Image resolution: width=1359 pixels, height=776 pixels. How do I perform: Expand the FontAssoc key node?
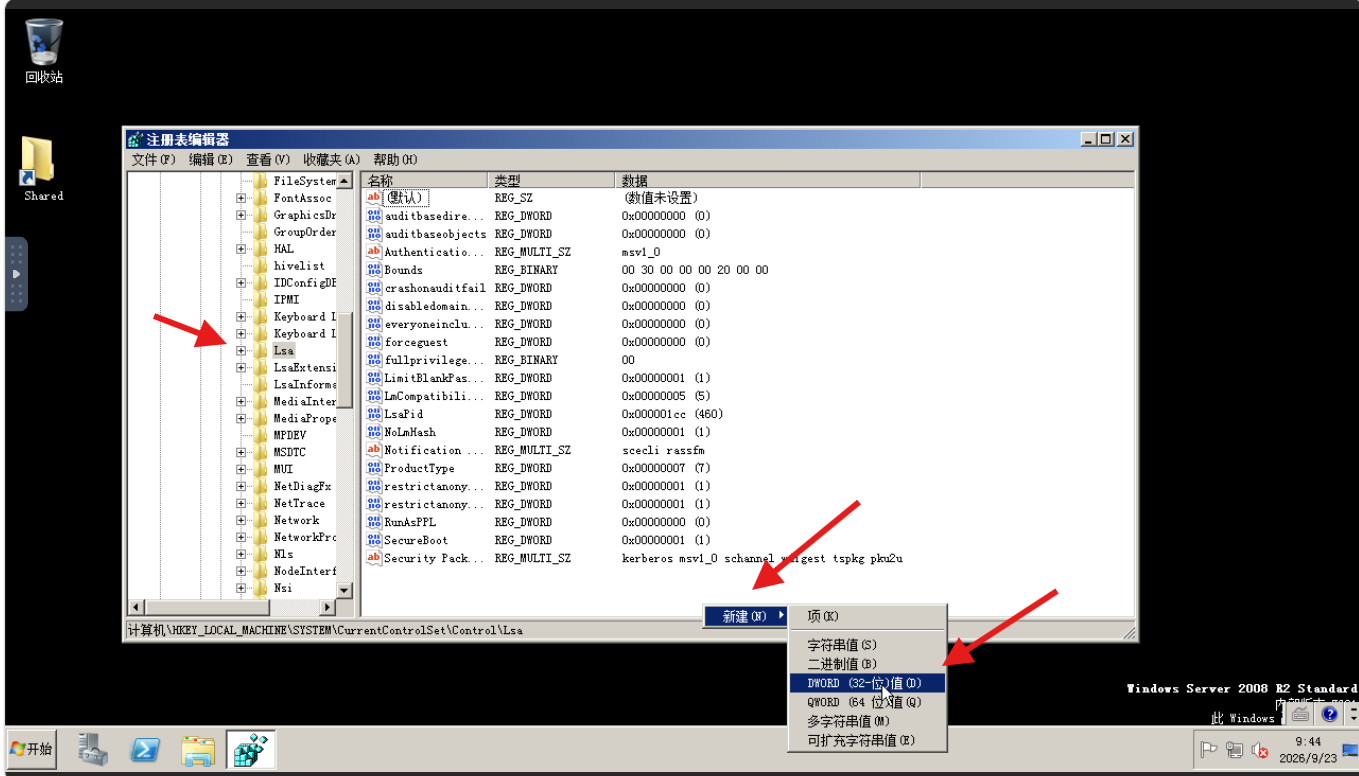point(241,198)
